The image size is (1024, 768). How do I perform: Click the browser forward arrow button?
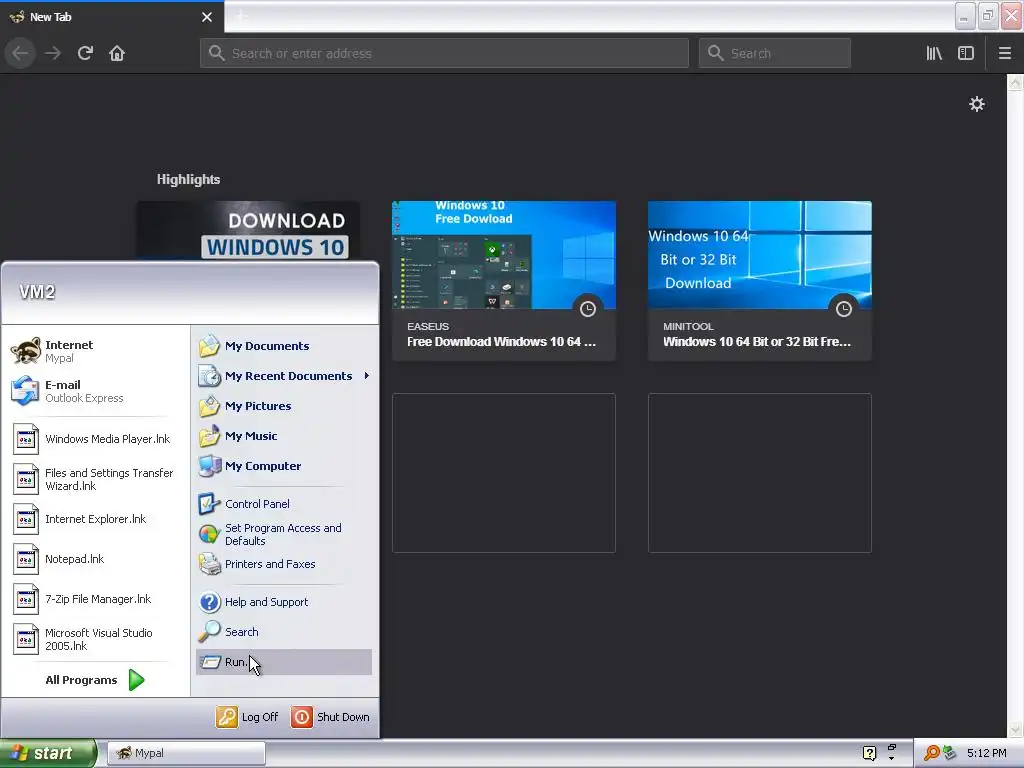point(53,53)
